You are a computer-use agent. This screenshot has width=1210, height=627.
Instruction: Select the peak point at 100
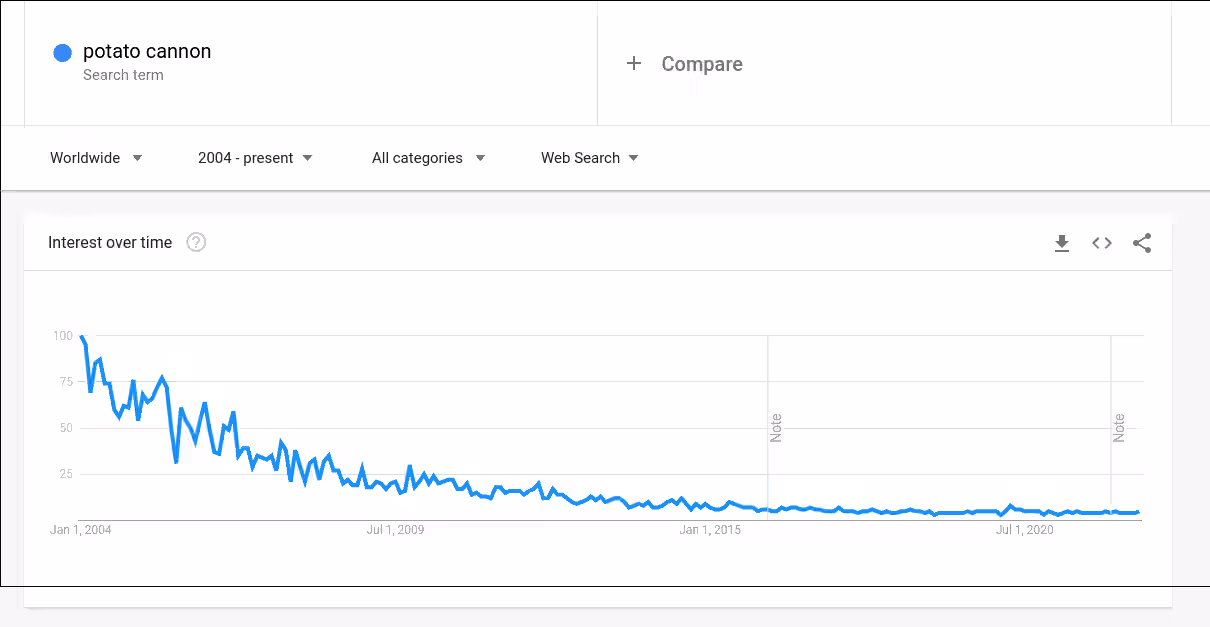pos(81,336)
